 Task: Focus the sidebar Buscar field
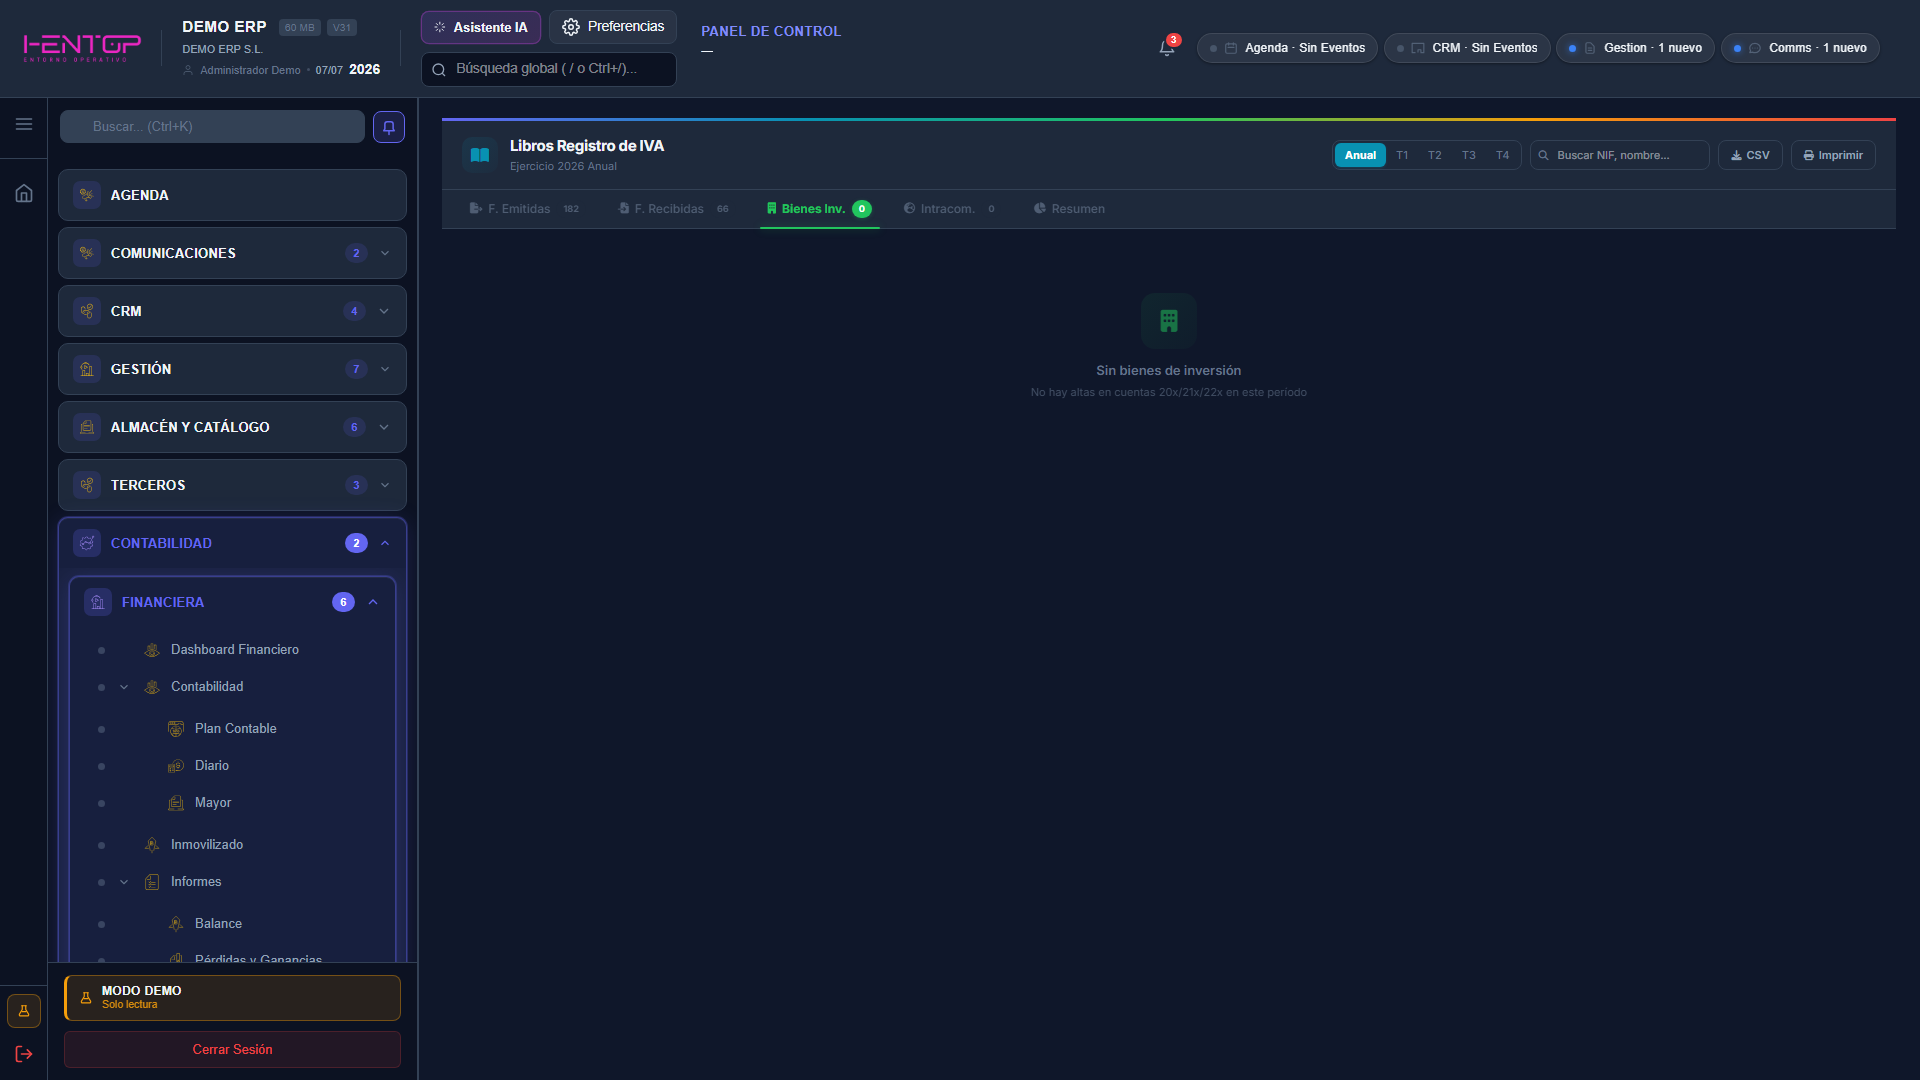point(212,127)
